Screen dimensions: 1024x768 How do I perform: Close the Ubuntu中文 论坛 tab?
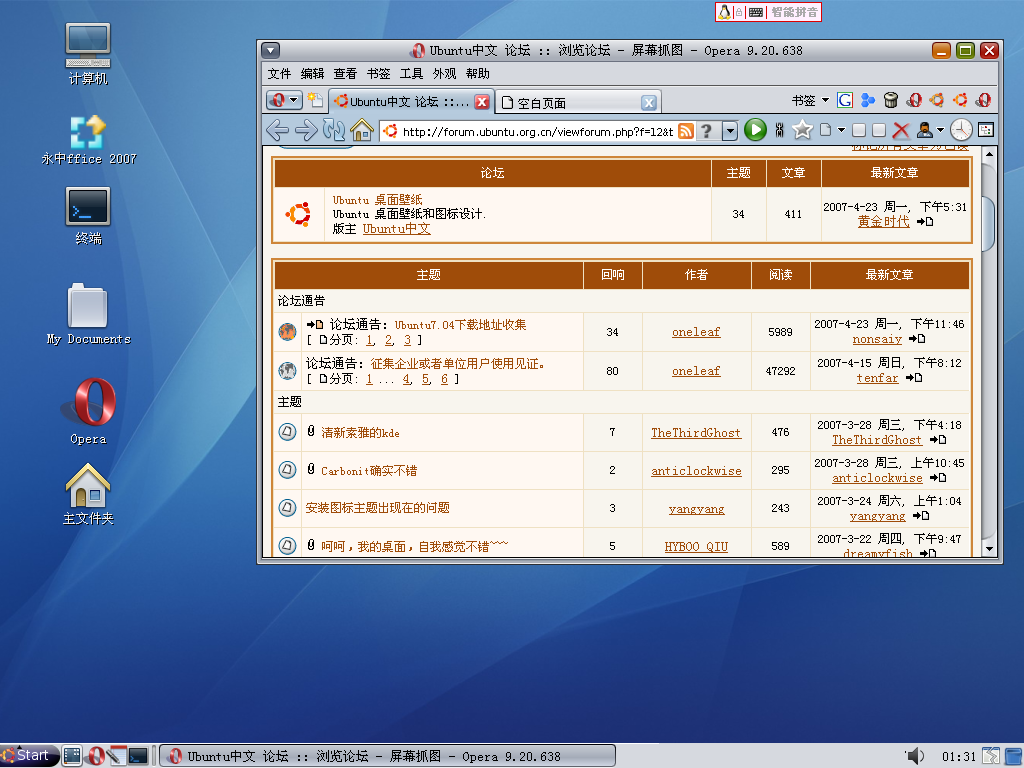(482, 102)
